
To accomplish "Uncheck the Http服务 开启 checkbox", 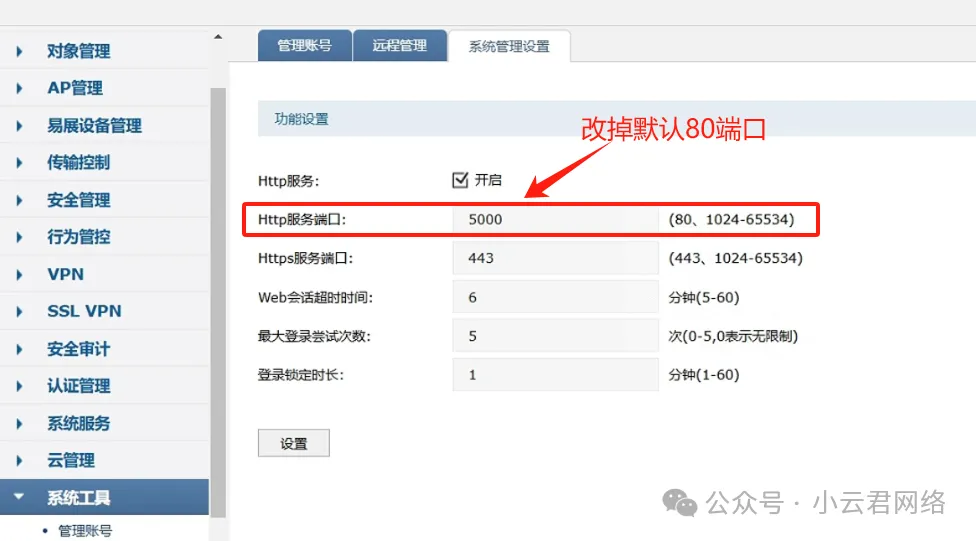I will tap(461, 180).
